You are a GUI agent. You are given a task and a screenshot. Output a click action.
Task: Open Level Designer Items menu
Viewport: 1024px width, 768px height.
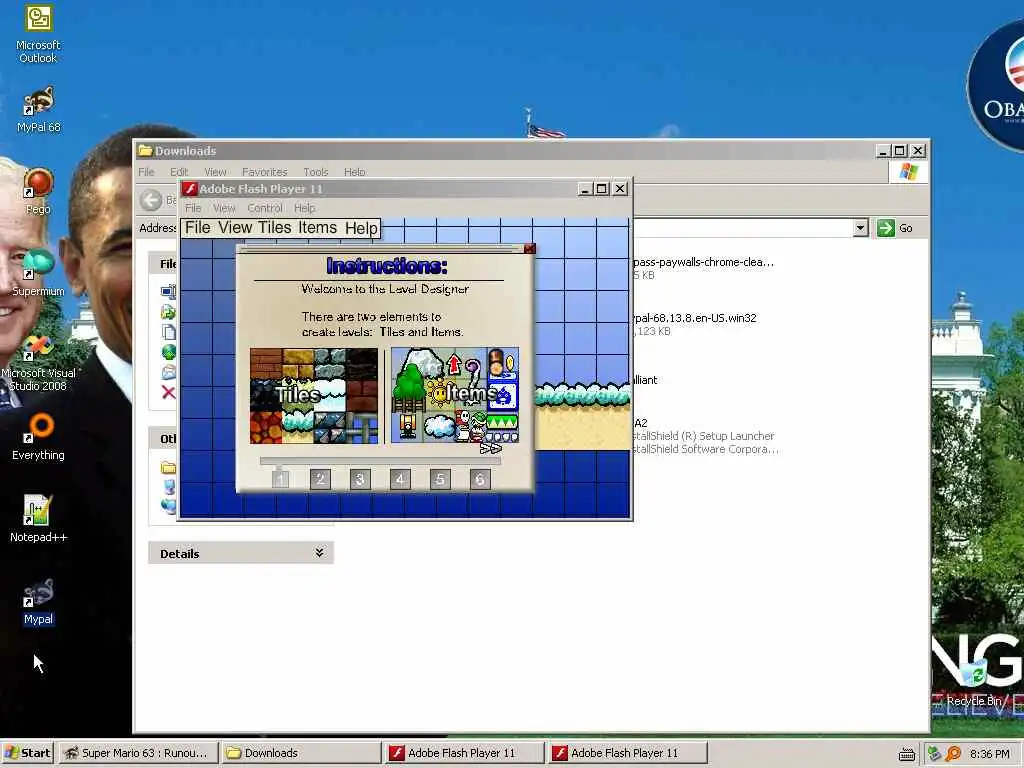[317, 227]
